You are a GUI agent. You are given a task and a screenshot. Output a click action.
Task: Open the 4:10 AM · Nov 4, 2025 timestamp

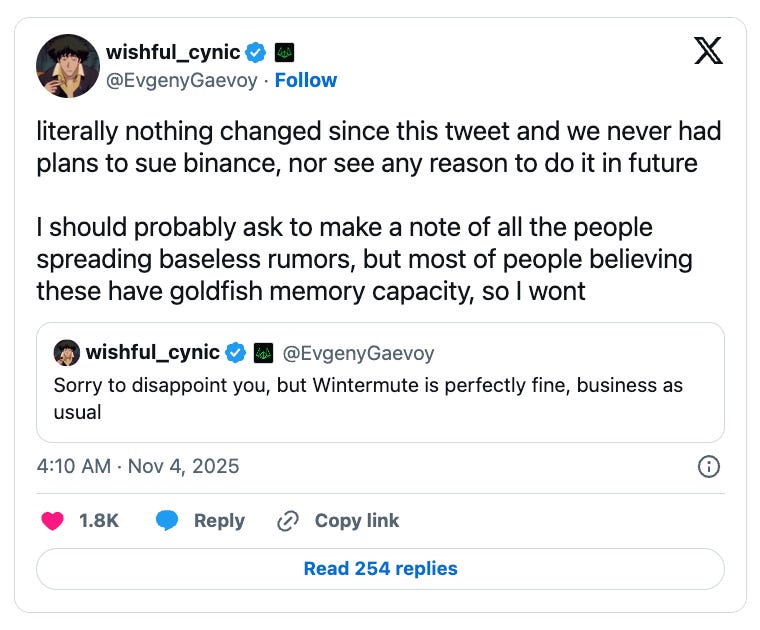click(138, 466)
